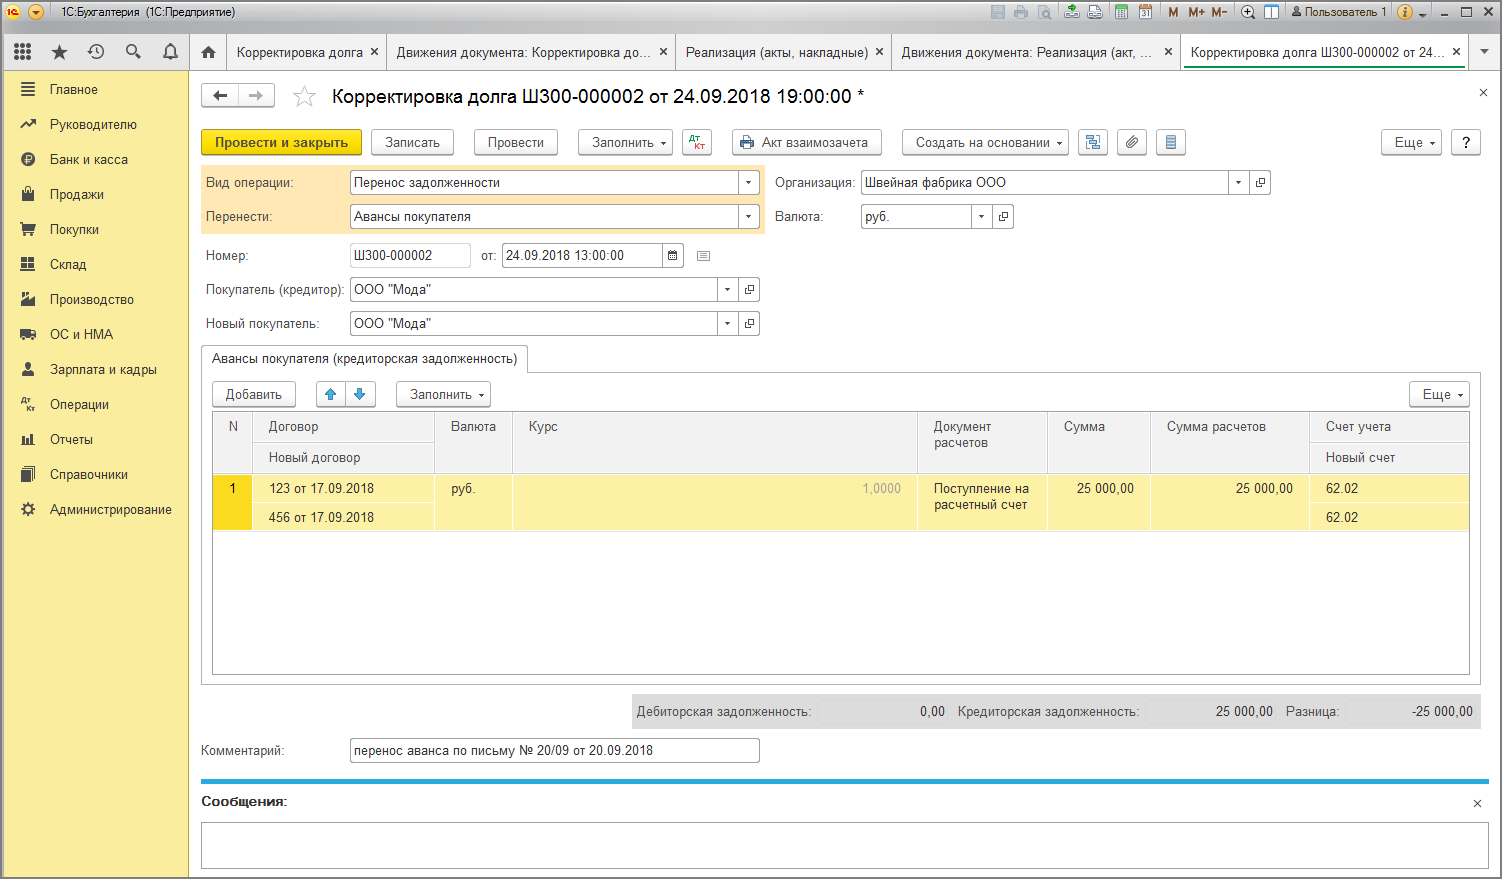Select cell 456 от 17.09.2018
1502x879 pixels.
click(342, 517)
